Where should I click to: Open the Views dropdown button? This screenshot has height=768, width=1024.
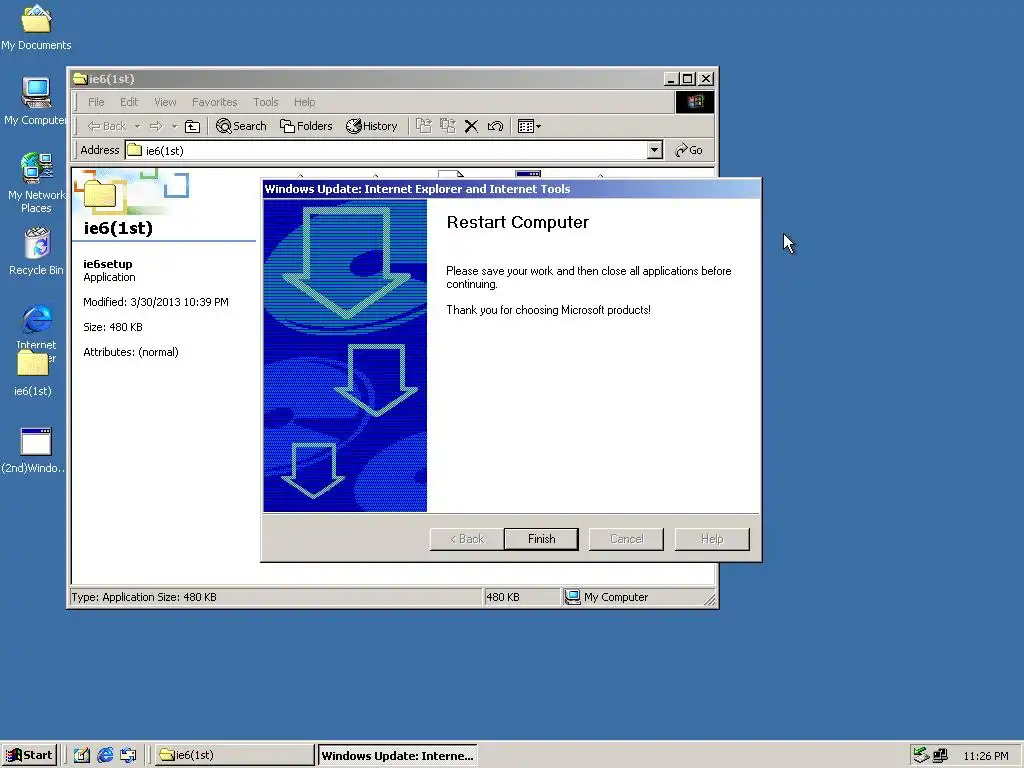[528, 126]
